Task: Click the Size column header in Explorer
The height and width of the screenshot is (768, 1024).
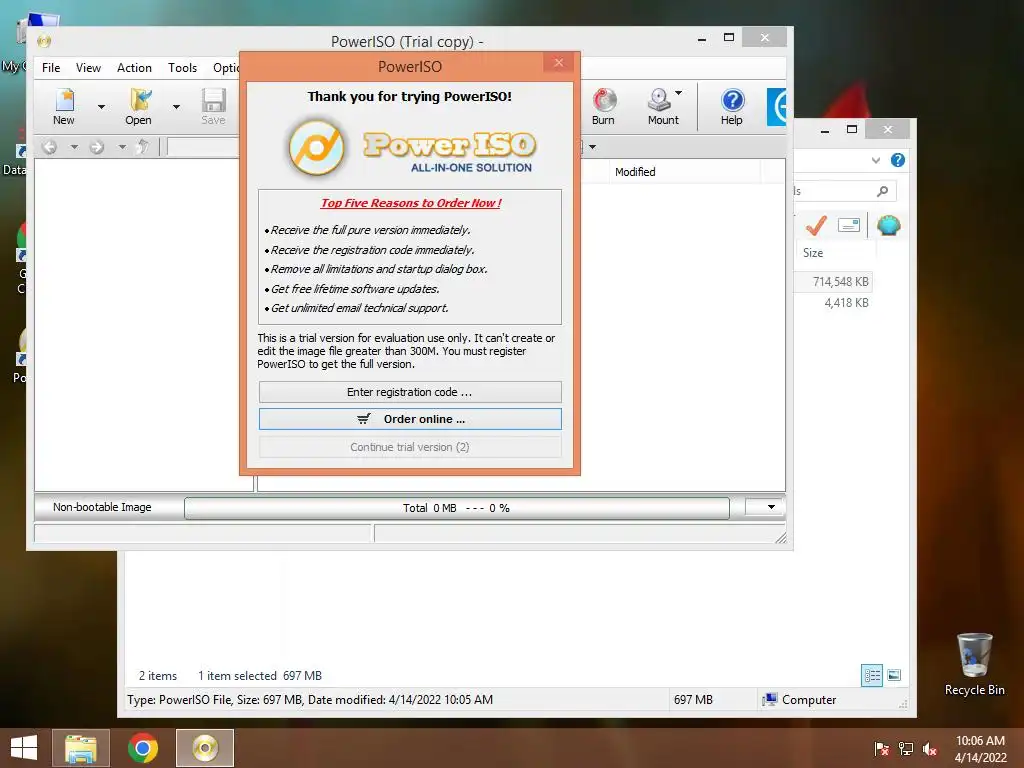Action: click(x=813, y=253)
